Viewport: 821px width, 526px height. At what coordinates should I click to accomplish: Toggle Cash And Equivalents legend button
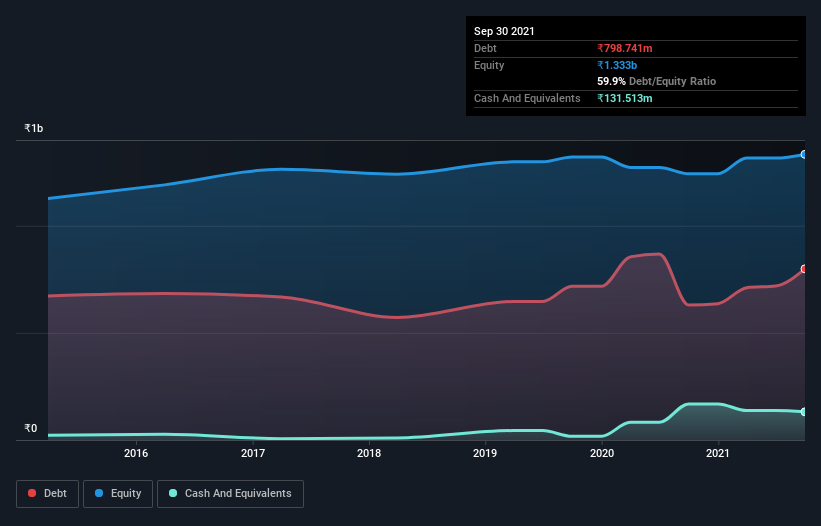tap(230, 494)
